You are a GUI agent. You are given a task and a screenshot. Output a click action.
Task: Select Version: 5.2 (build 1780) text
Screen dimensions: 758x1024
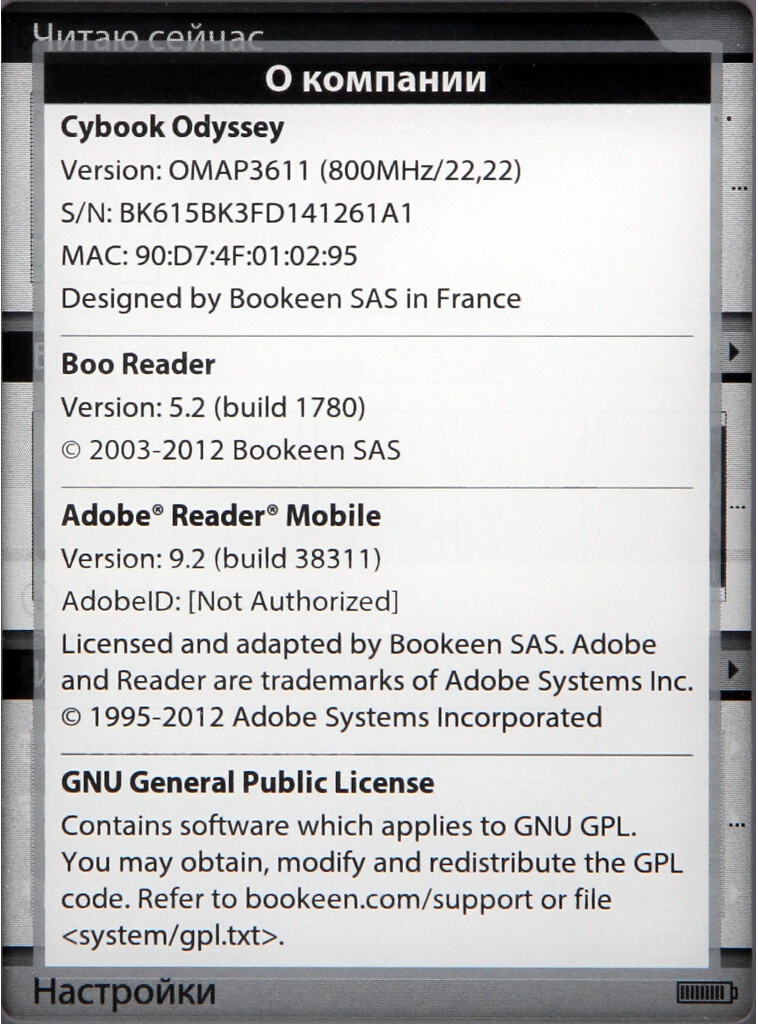(213, 408)
